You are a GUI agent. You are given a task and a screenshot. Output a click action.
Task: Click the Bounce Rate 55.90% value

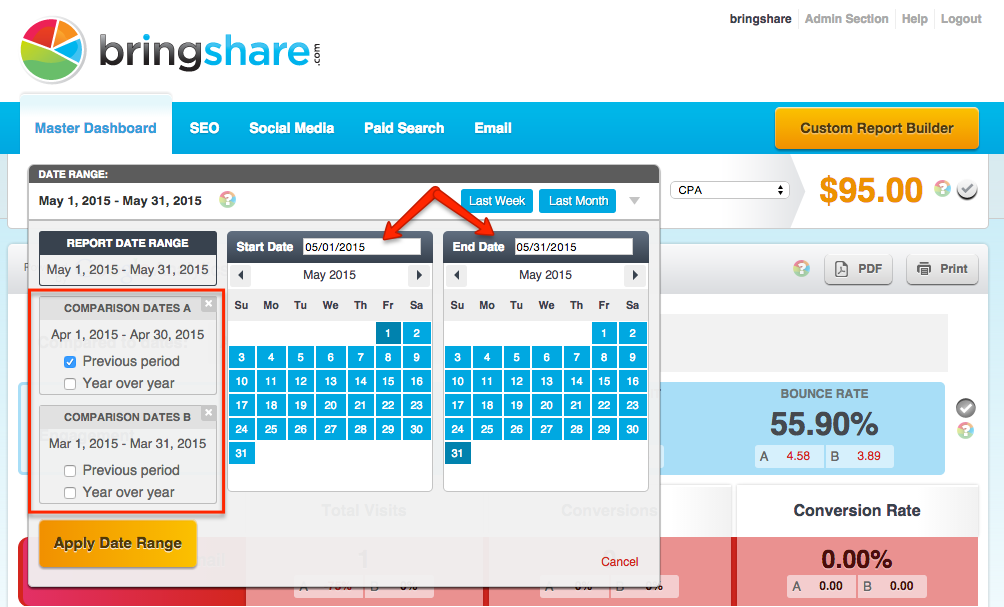(x=823, y=424)
